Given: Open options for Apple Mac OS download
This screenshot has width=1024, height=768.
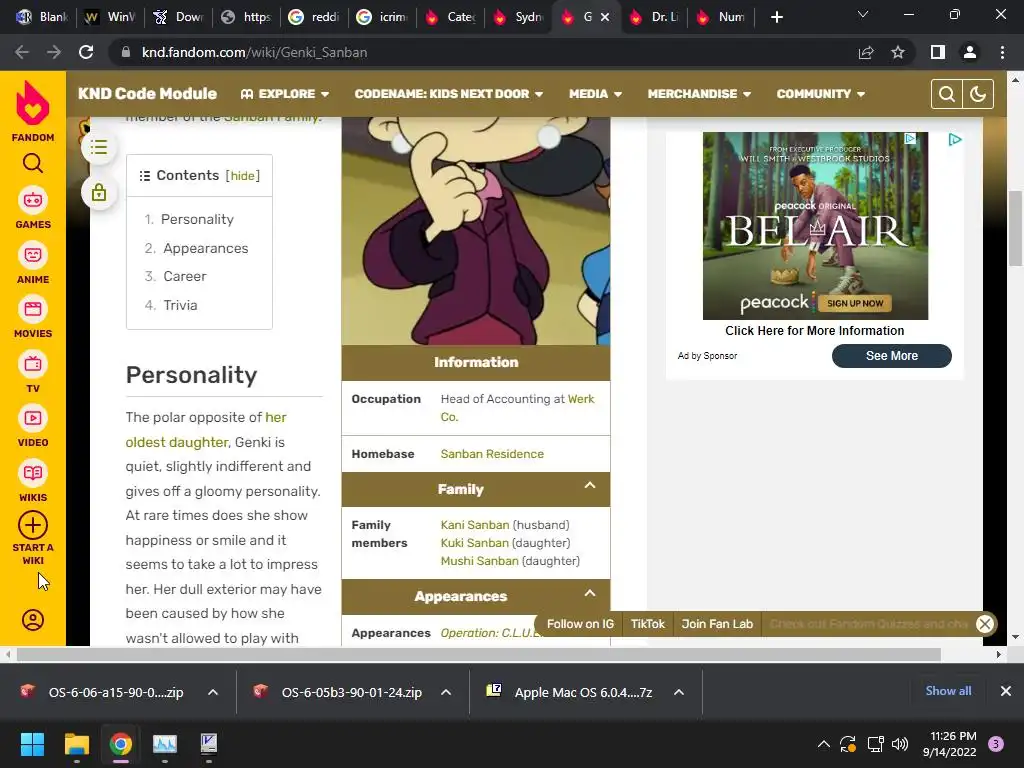Looking at the screenshot, I should coord(679,692).
